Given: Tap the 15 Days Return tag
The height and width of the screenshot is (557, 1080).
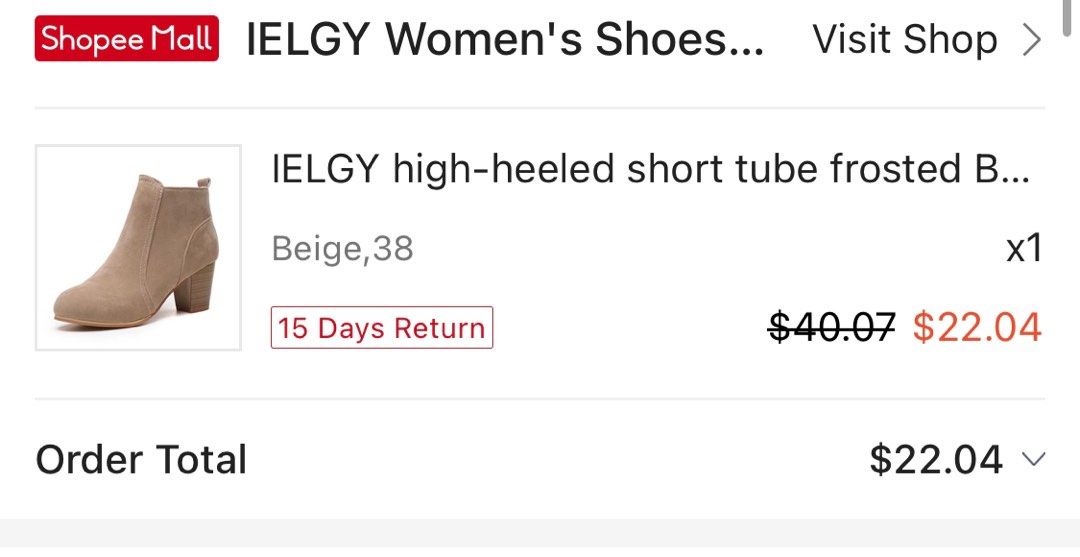Looking at the screenshot, I should (x=382, y=328).
